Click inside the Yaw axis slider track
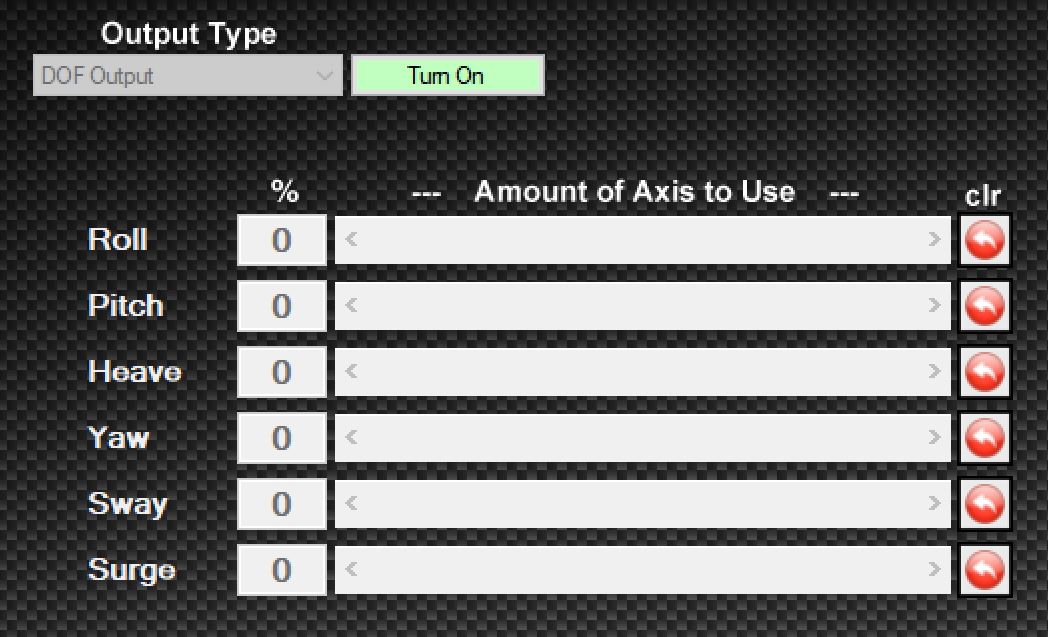Screen dimensions: 1048x637 (642, 438)
